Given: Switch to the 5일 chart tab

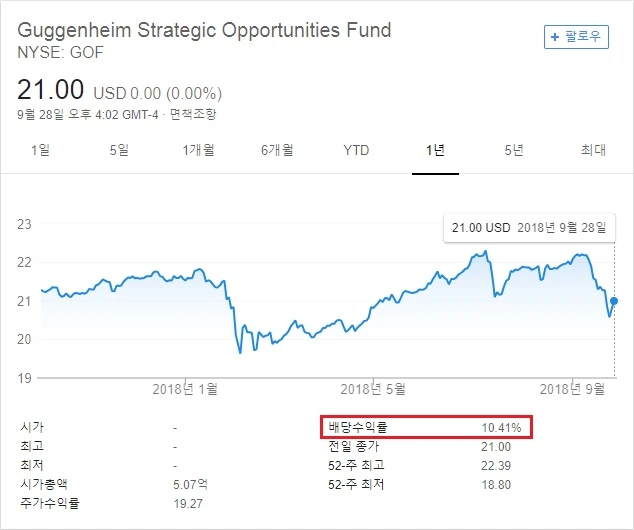Looking at the screenshot, I should [x=119, y=150].
